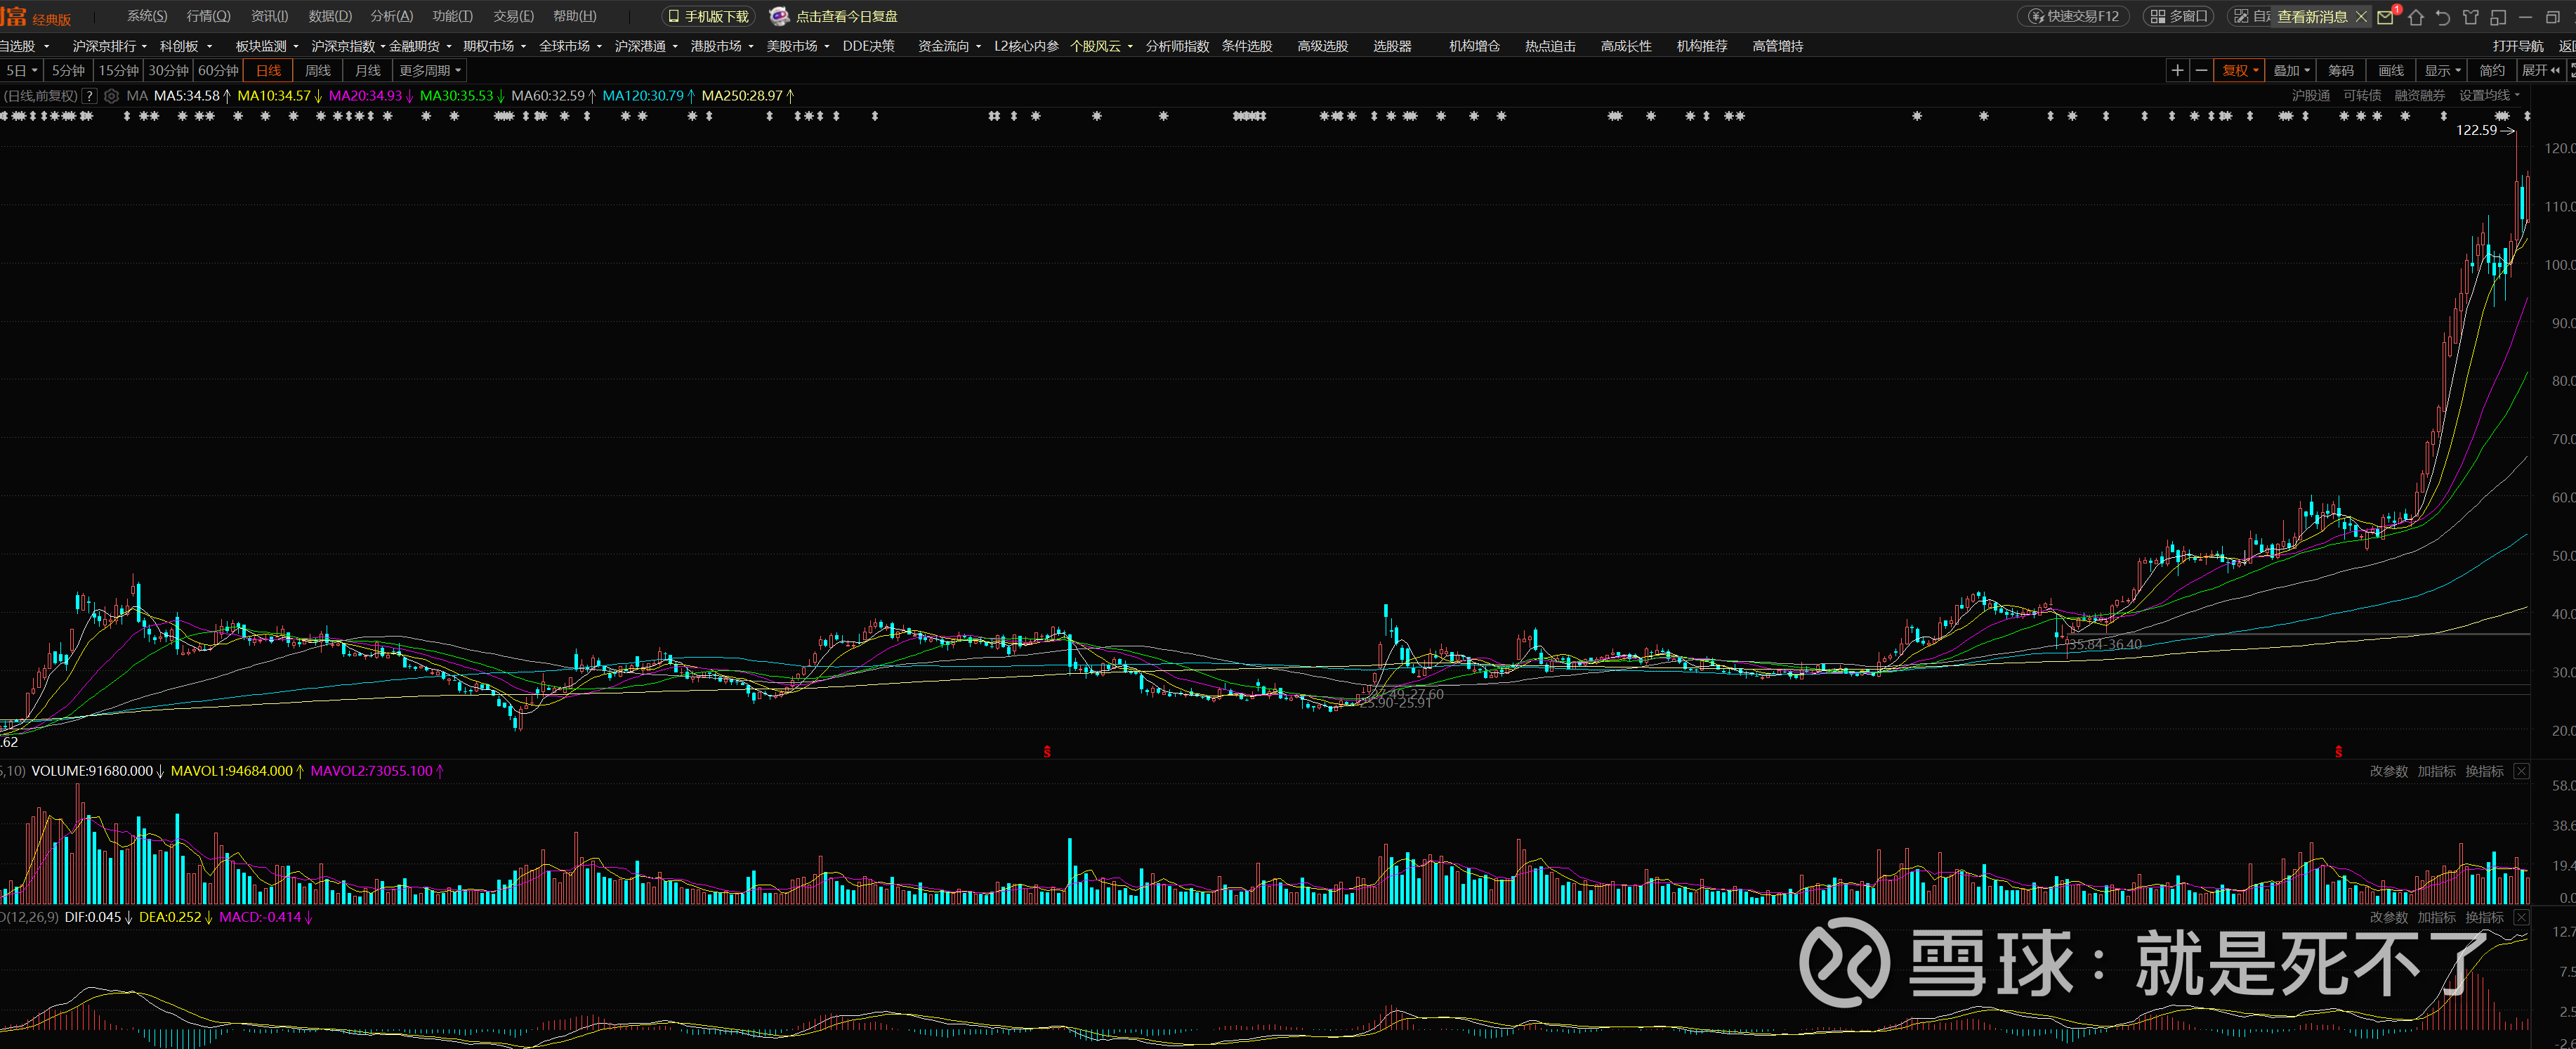Click the 快速交易F12 button
The height and width of the screenshot is (1049, 2576).
coord(2073,16)
